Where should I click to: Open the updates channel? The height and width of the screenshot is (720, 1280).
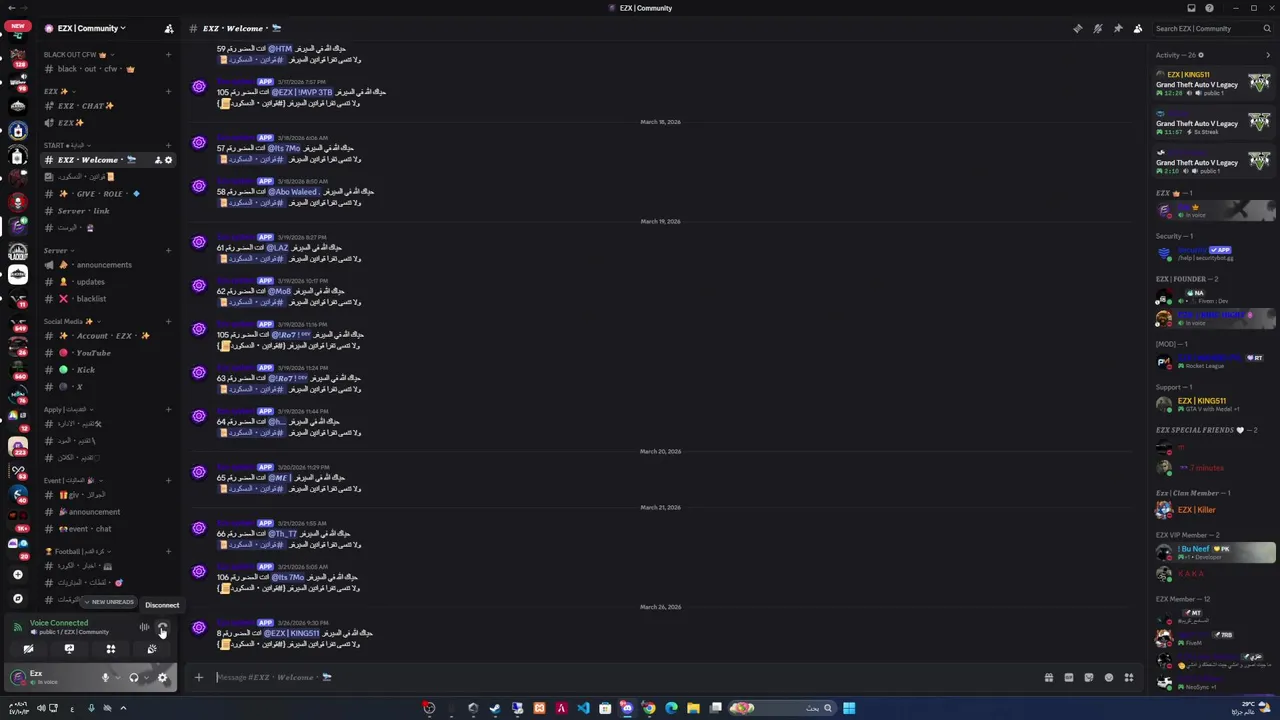tap(108, 282)
